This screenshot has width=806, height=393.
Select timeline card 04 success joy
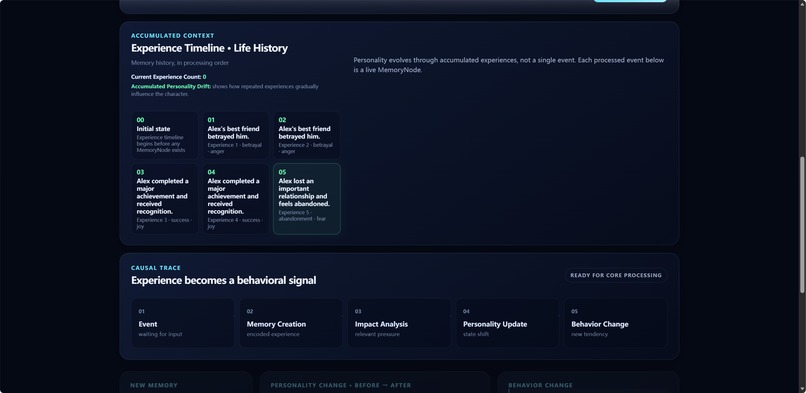click(235, 199)
